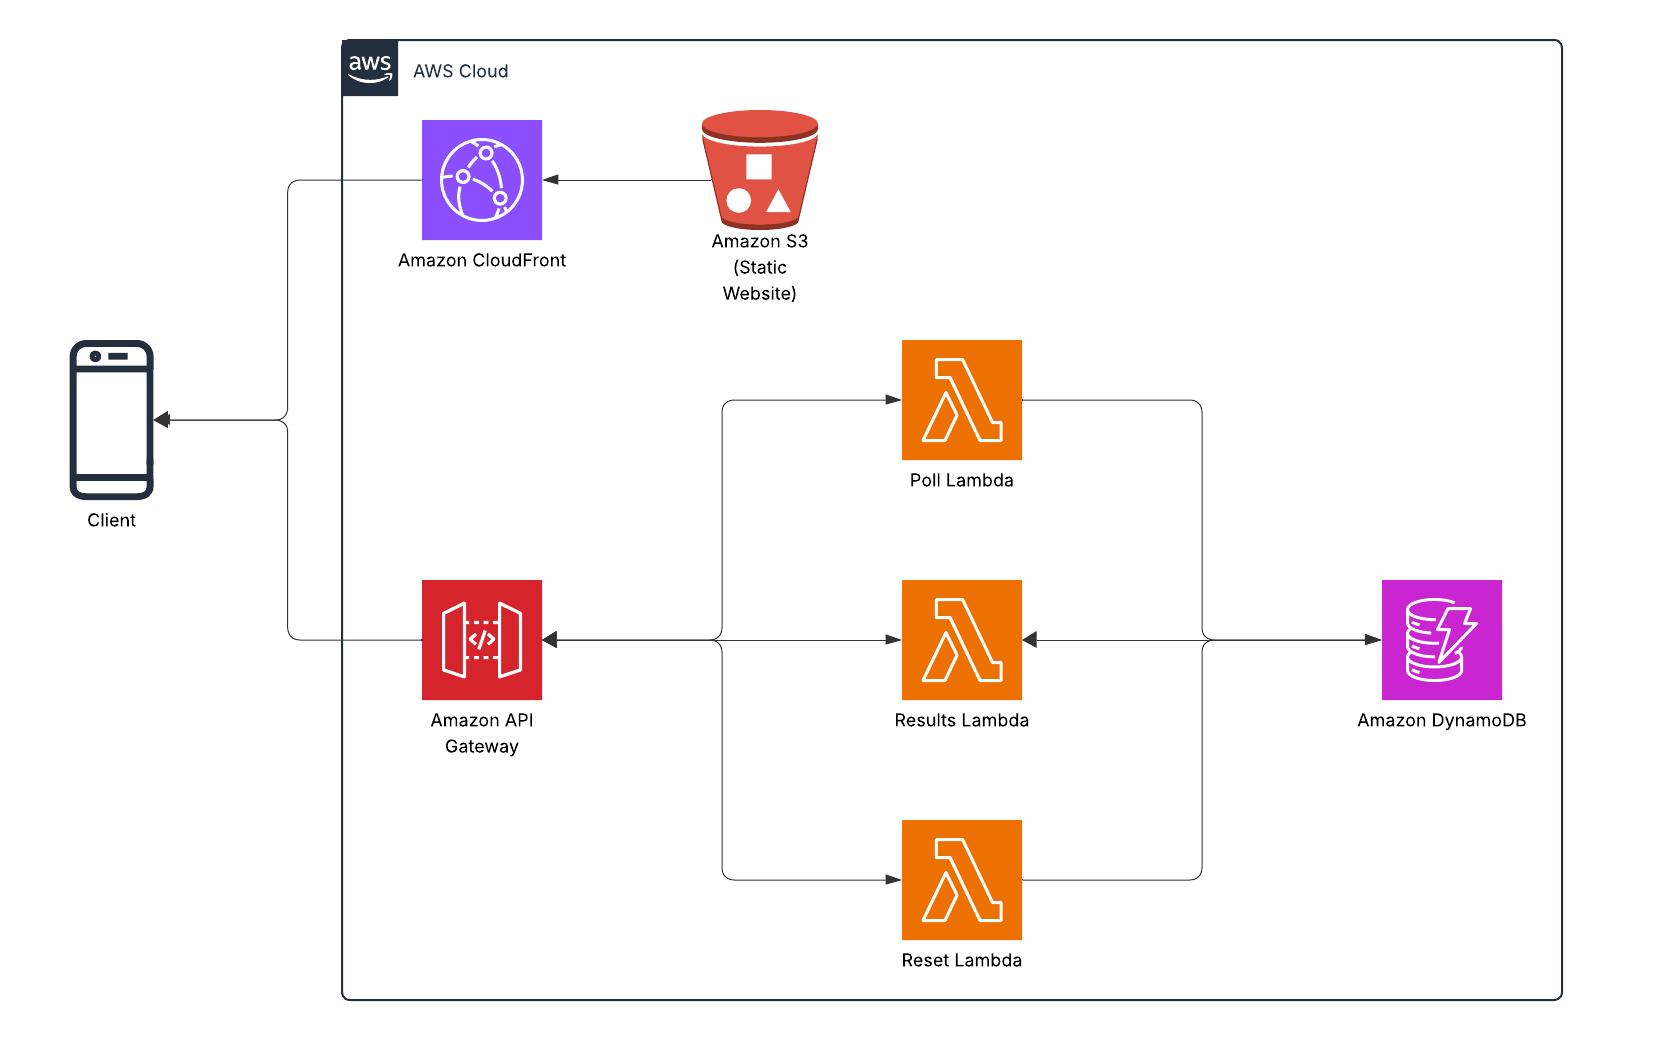Viewport: 1673px width, 1040px height.
Task: Select the Reset Lambda orange icon
Action: 961,880
